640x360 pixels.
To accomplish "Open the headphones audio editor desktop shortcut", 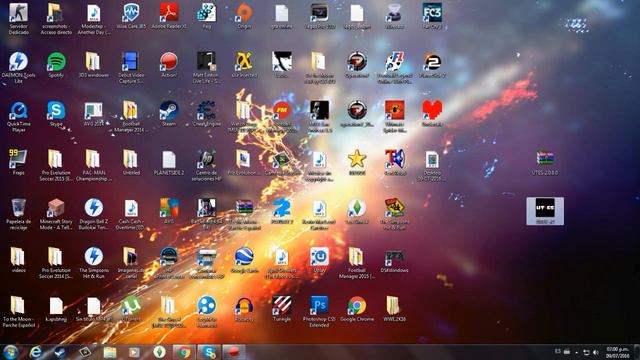I will [x=244, y=309].
